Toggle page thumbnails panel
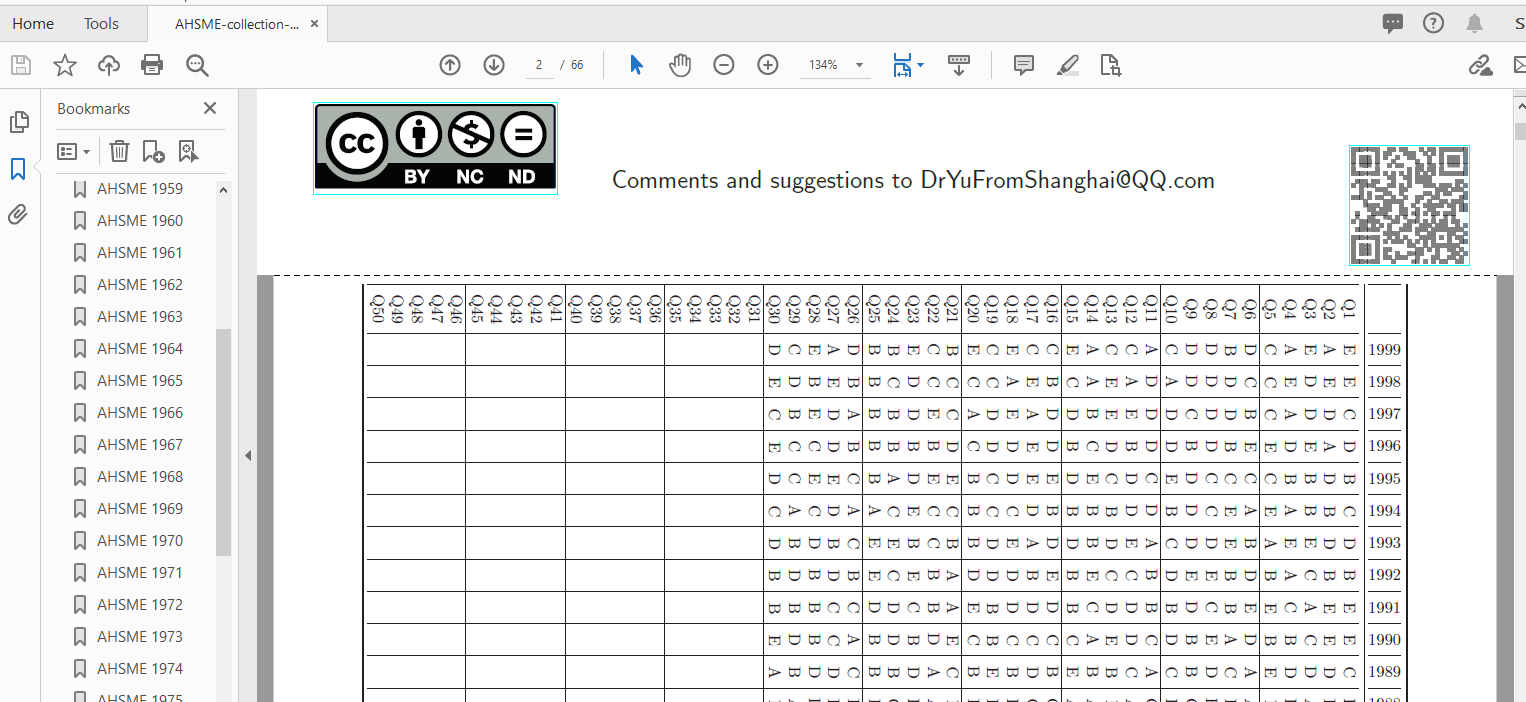The width and height of the screenshot is (1526, 702). coord(18,122)
